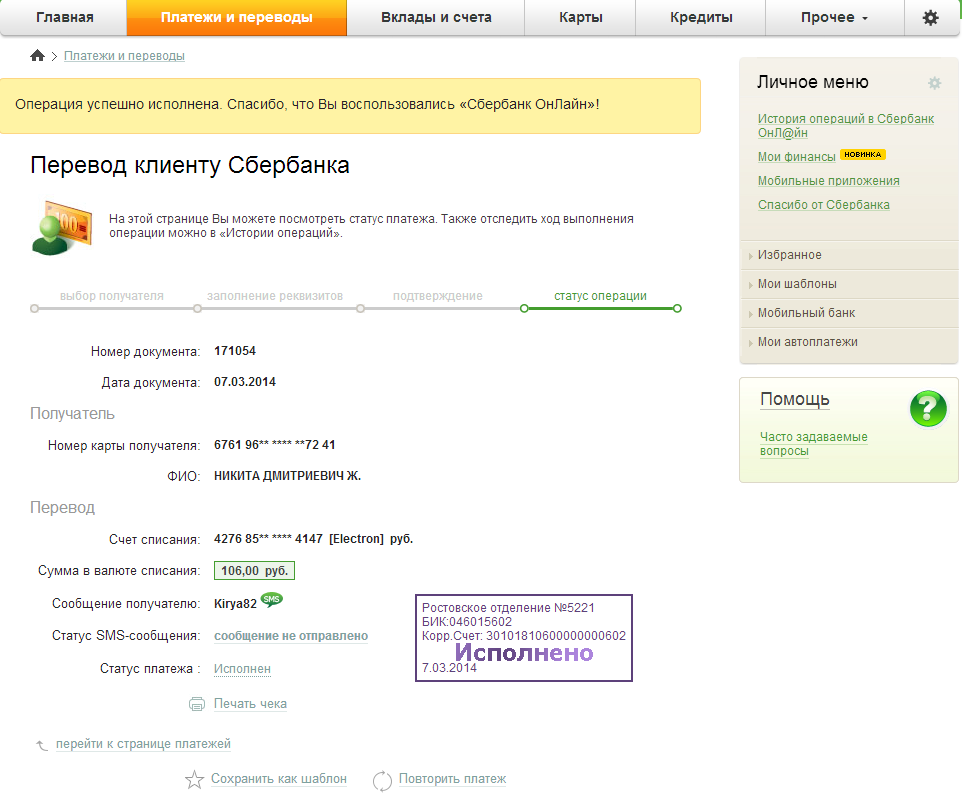Click the message text Kirya82
The width and height of the screenshot is (962, 795).
point(236,604)
